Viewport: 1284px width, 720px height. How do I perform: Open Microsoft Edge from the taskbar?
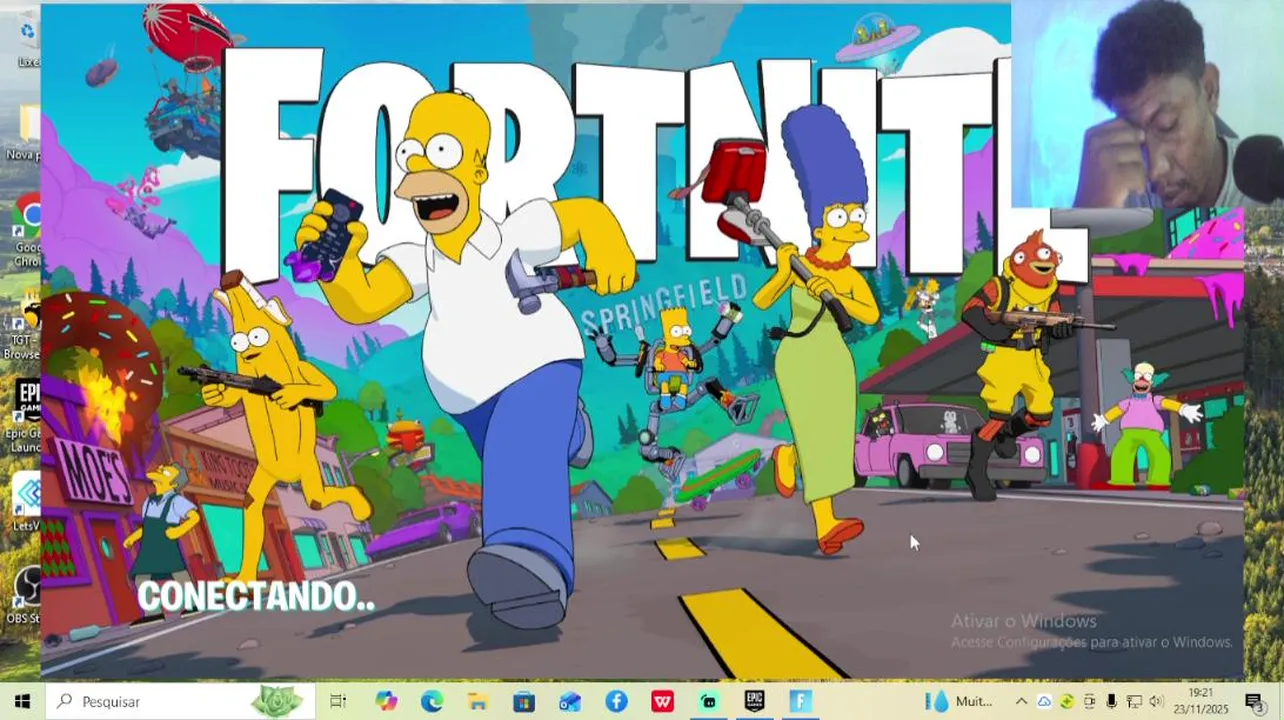coord(432,702)
